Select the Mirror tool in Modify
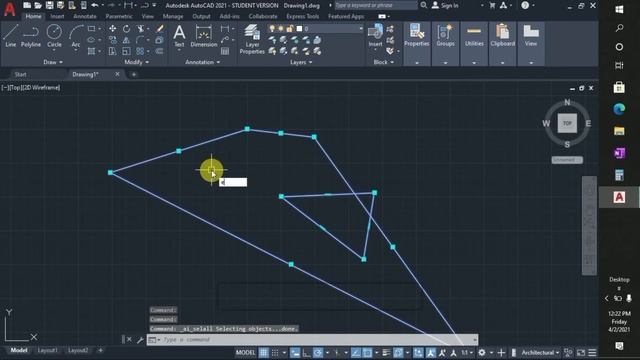 (x=127, y=40)
